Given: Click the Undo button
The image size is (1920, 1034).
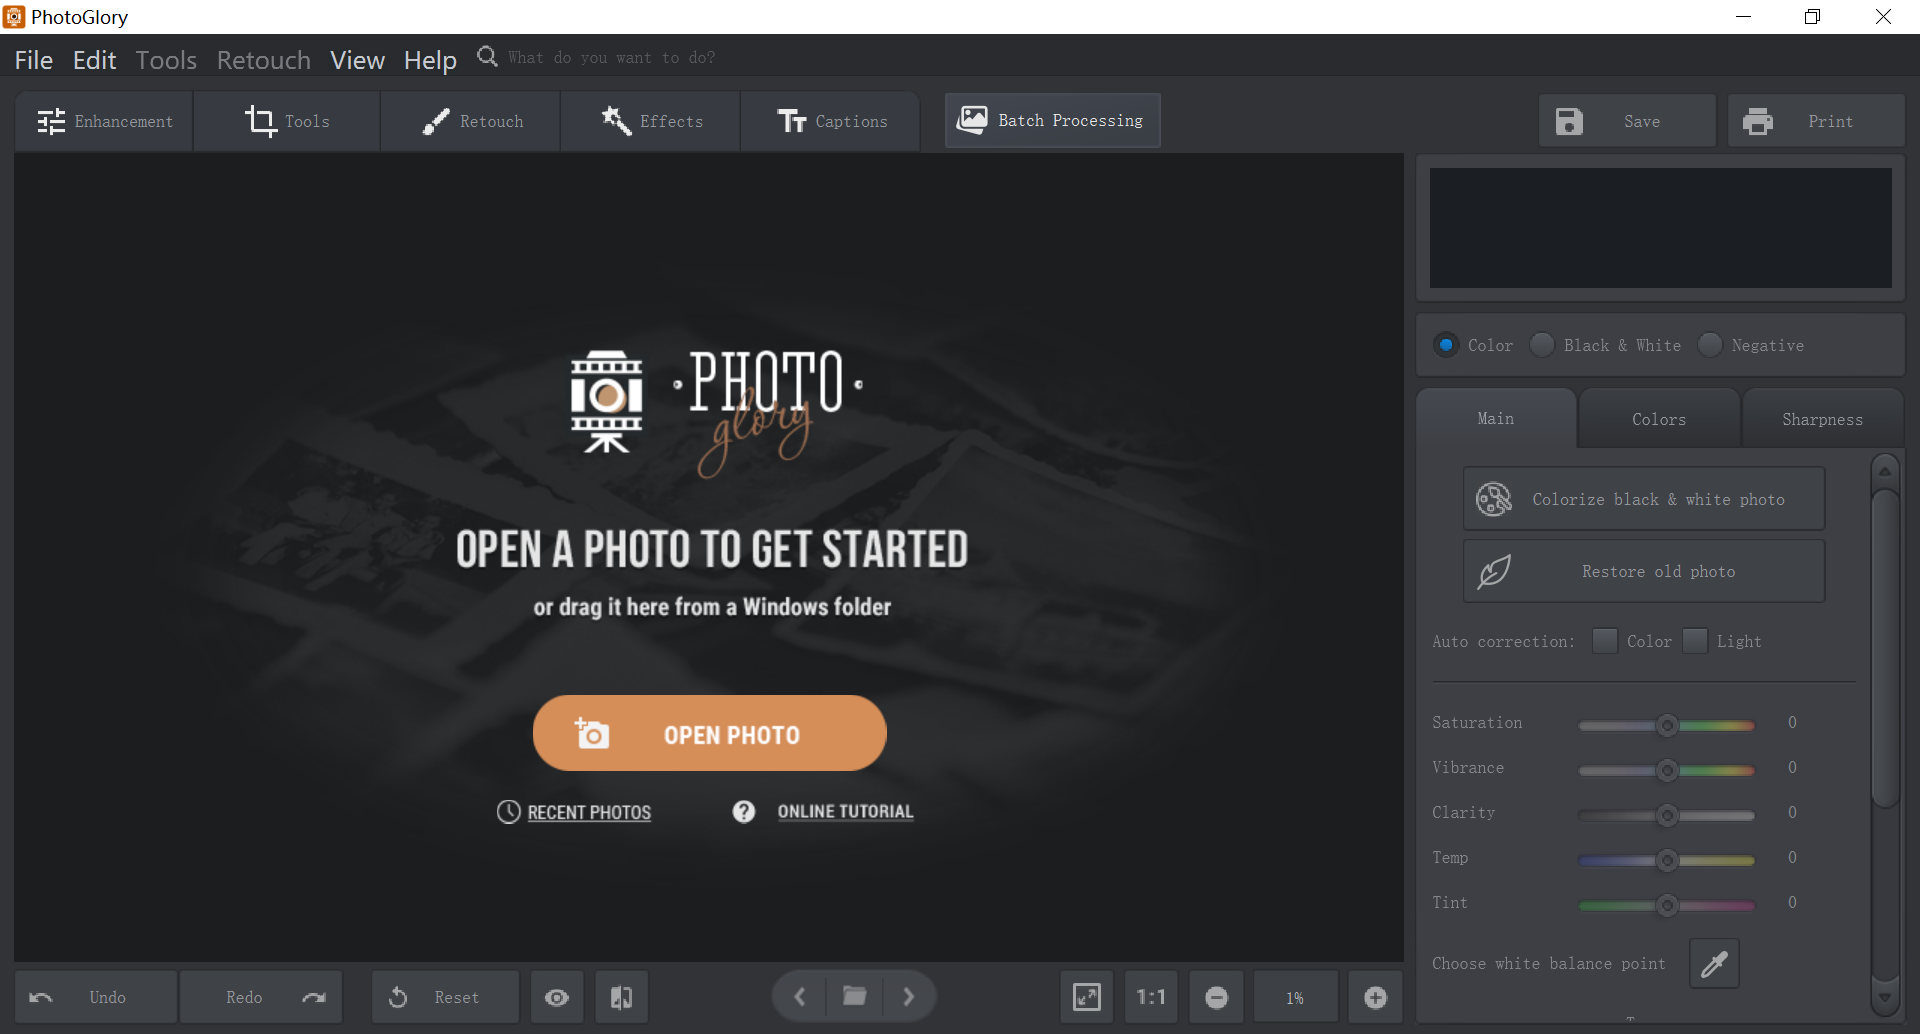Looking at the screenshot, I should point(96,997).
